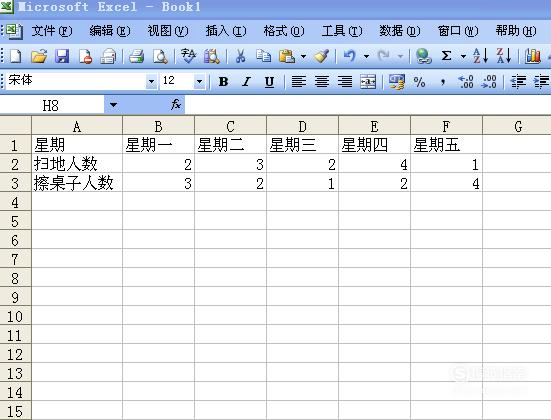Open the 窗口(W) menu
Image resolution: width=551 pixels, height=420 pixels.
458,31
